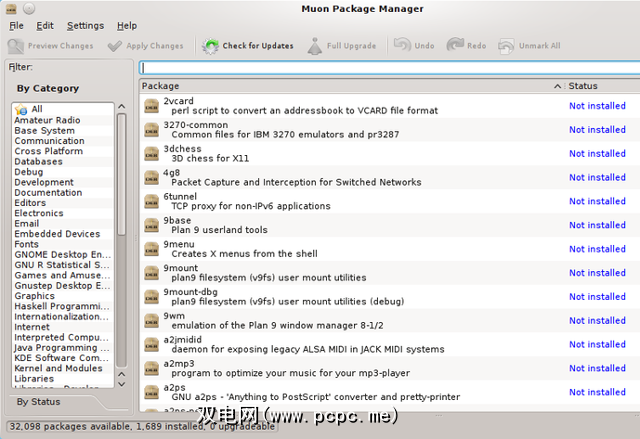Screen dimensions: 640x439
Task: Click the package icon for 9mount
Action: click(151, 273)
